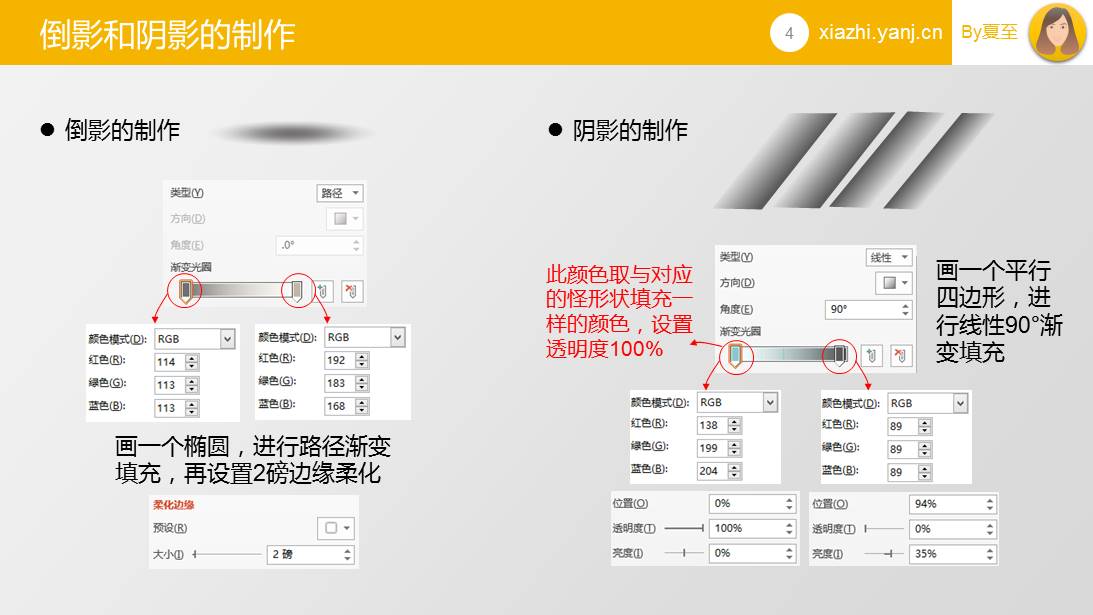Click the angle field showing 90°
The width and height of the screenshot is (1093, 615).
(863, 309)
